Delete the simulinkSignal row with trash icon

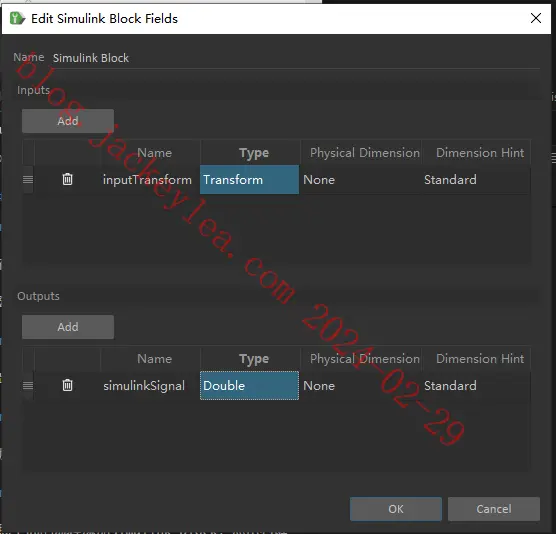coord(67,385)
